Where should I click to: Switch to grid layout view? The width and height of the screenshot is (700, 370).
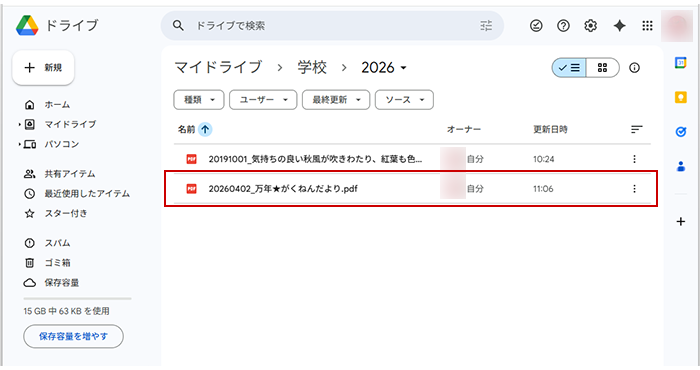pos(602,68)
